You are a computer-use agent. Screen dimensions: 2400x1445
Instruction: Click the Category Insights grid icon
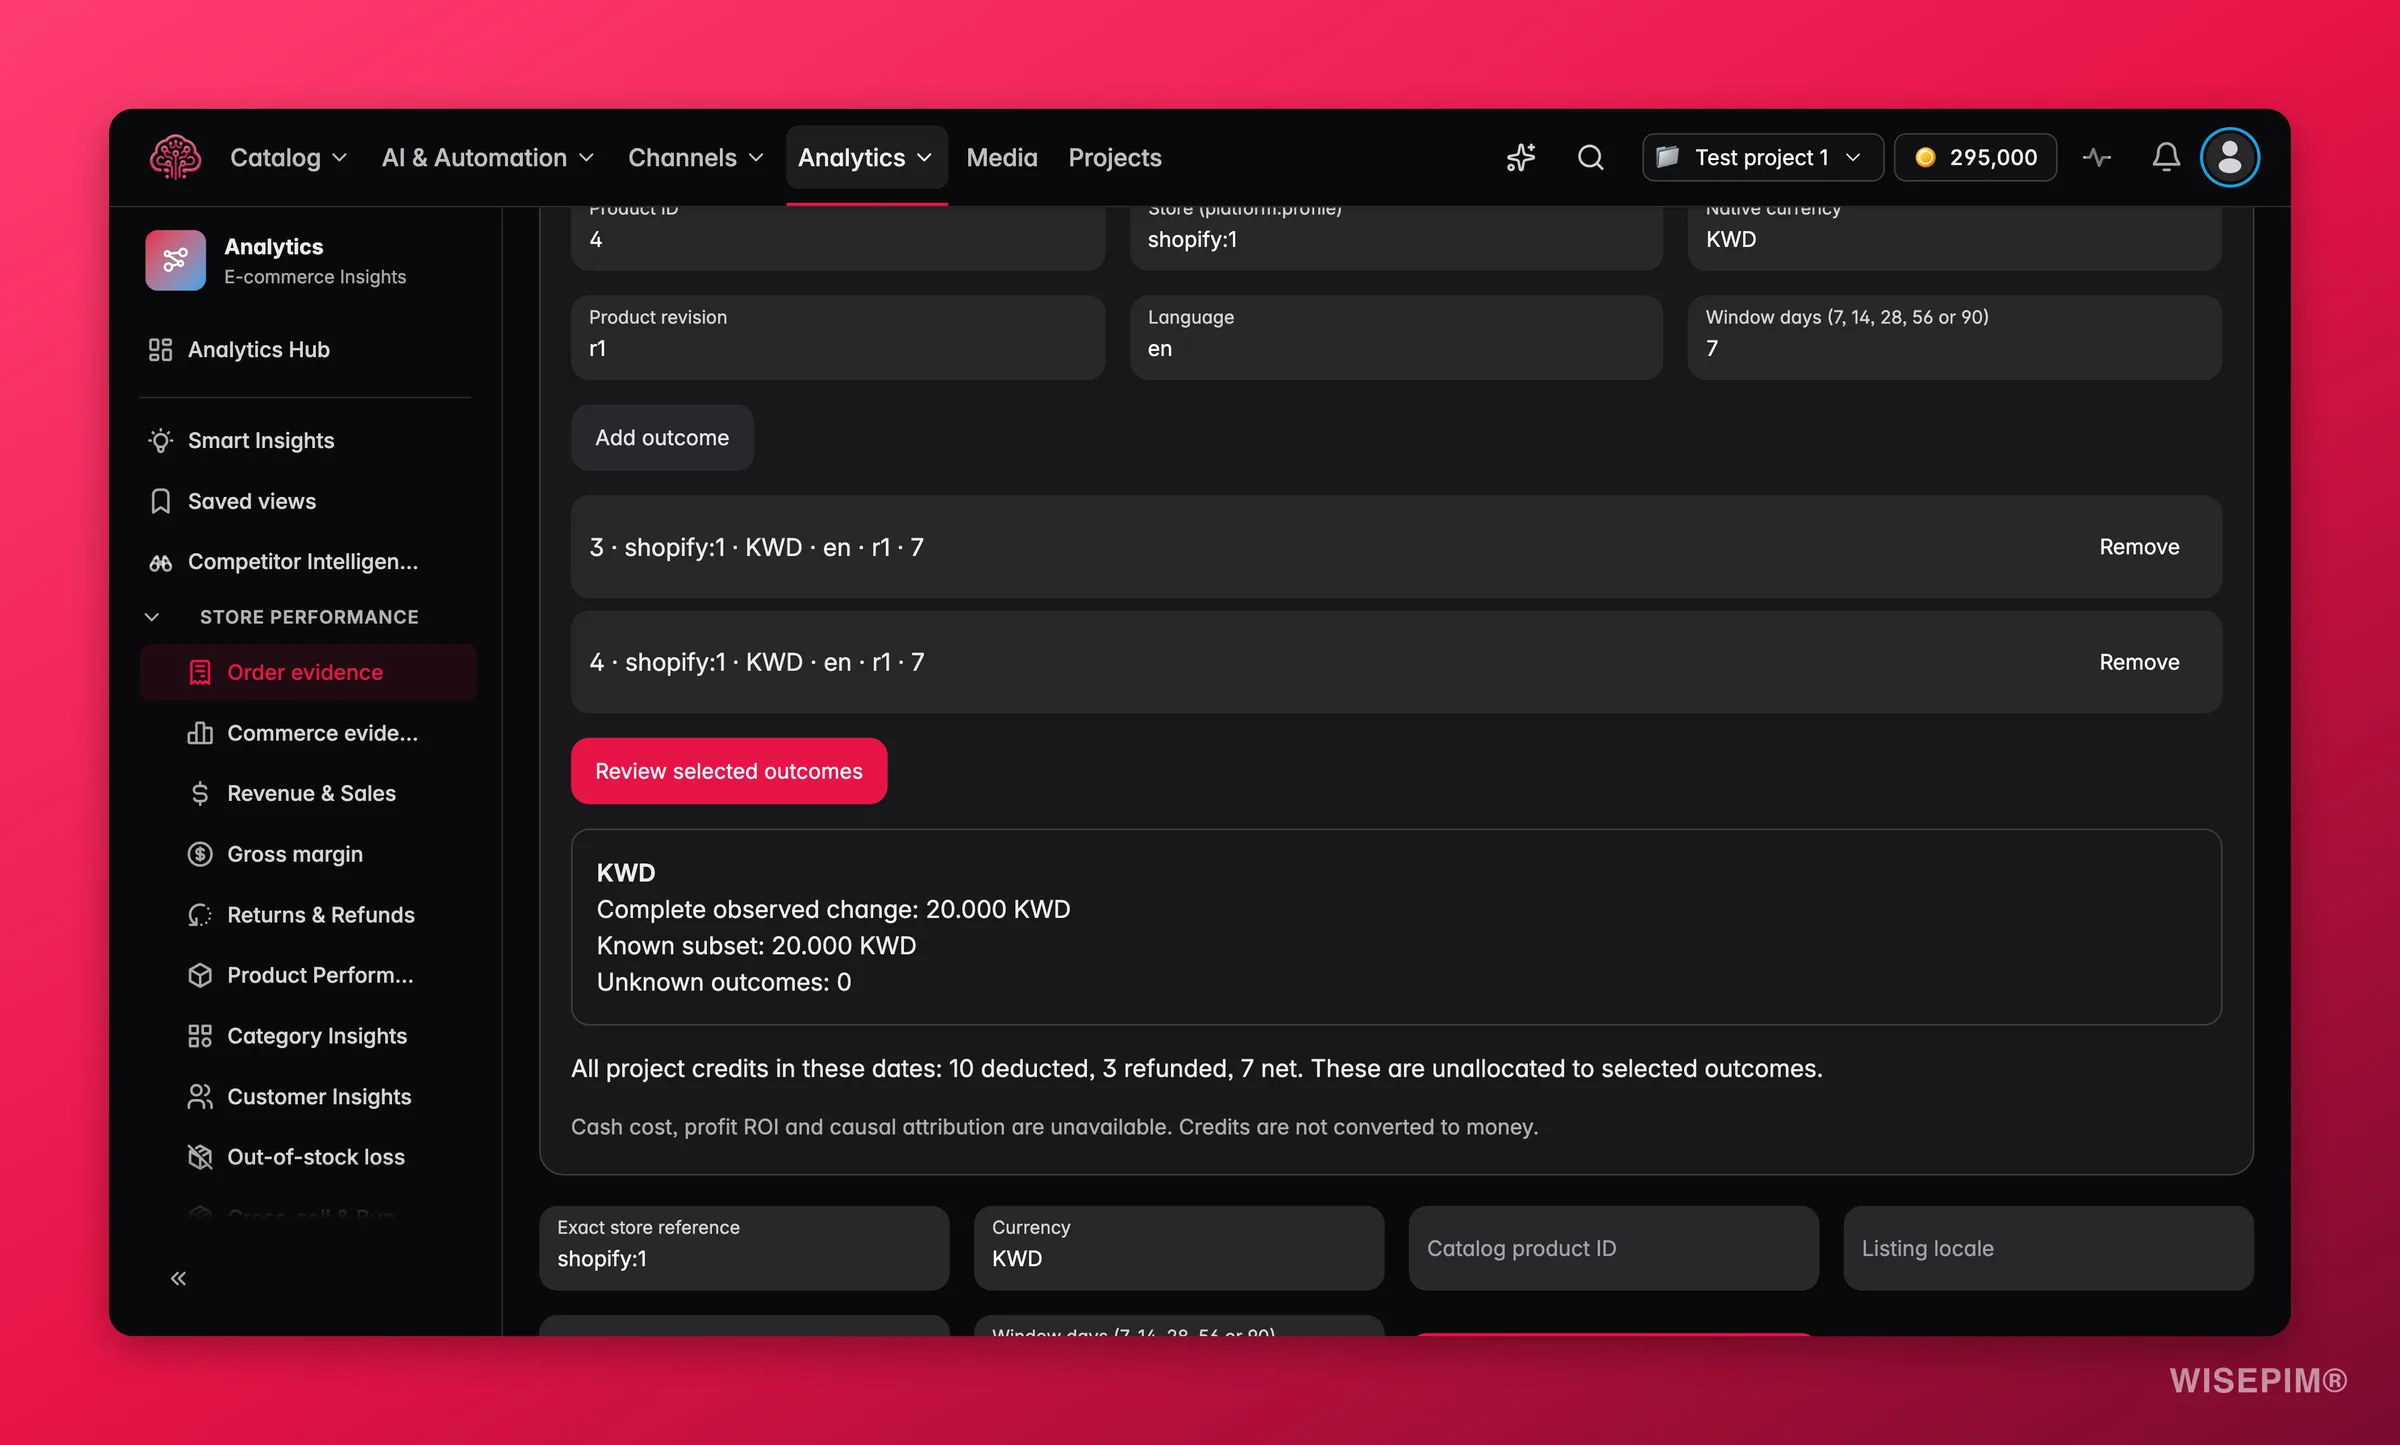200,1036
